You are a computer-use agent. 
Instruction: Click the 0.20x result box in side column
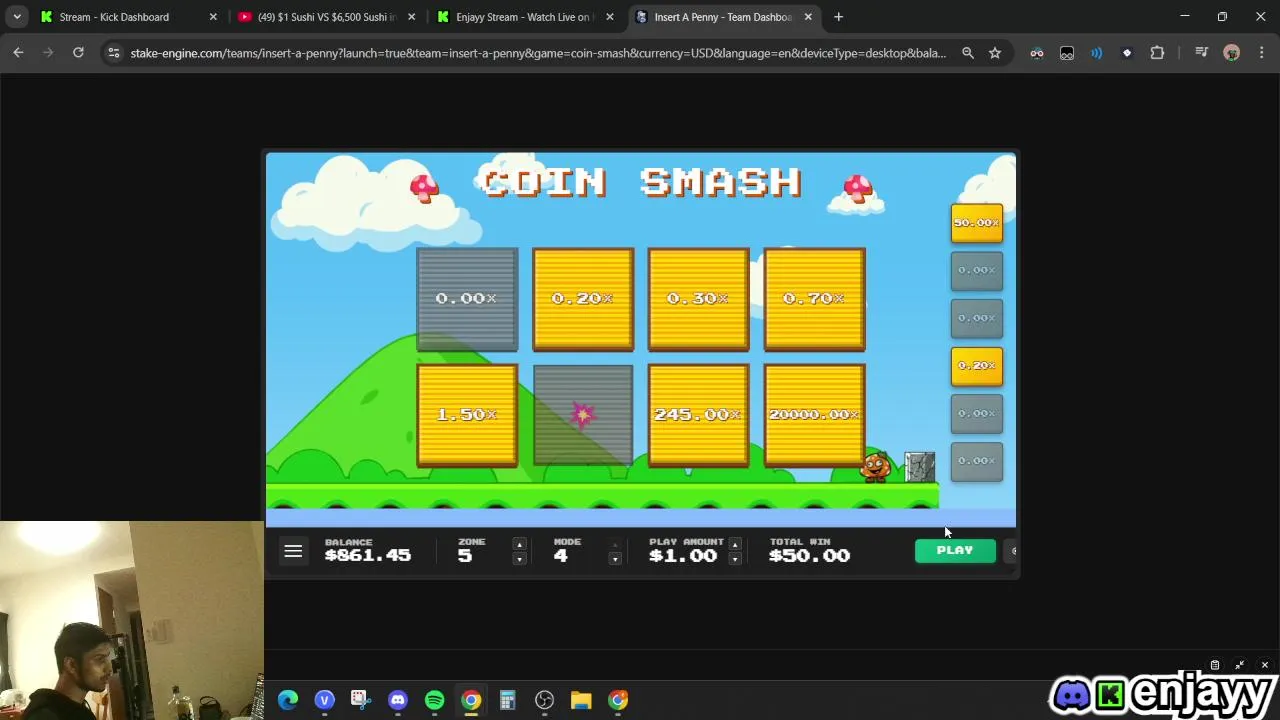click(977, 366)
